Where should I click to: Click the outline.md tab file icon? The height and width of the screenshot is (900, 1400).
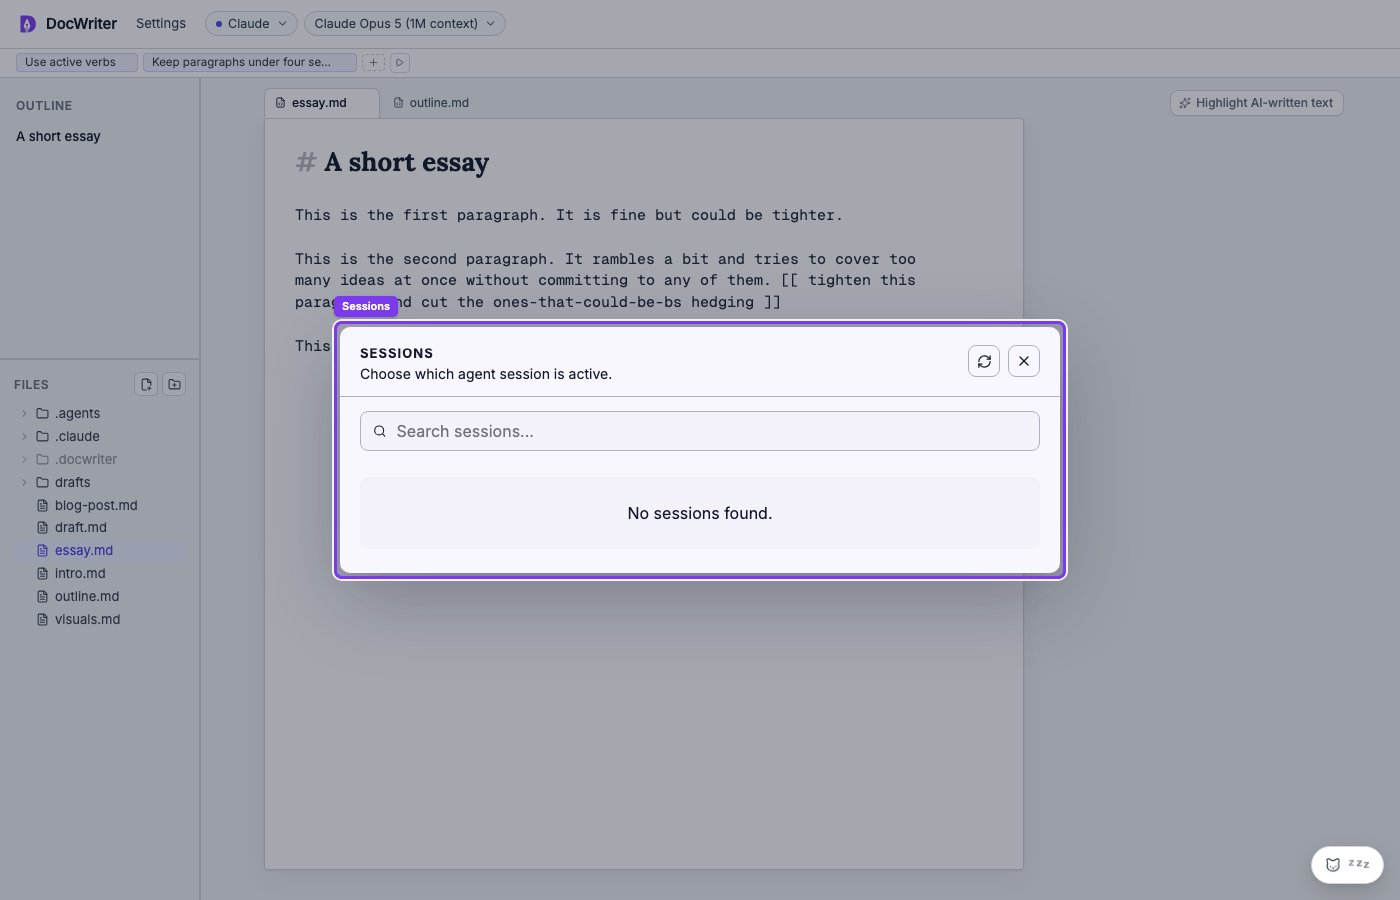click(399, 103)
